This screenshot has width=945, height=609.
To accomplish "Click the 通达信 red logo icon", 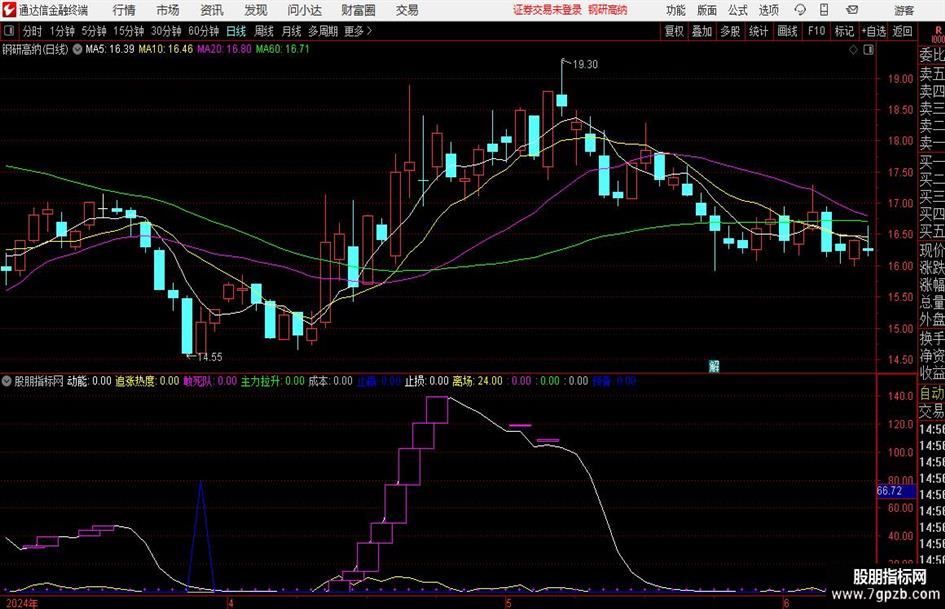I will pyautogui.click(x=8, y=10).
